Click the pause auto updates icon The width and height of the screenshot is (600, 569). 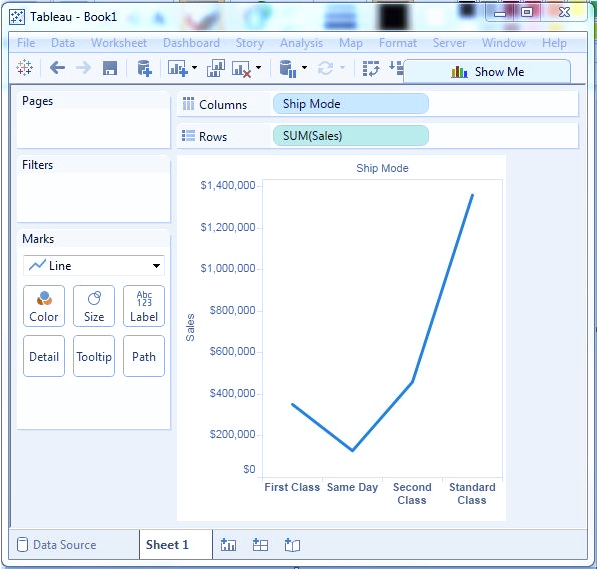click(x=288, y=69)
